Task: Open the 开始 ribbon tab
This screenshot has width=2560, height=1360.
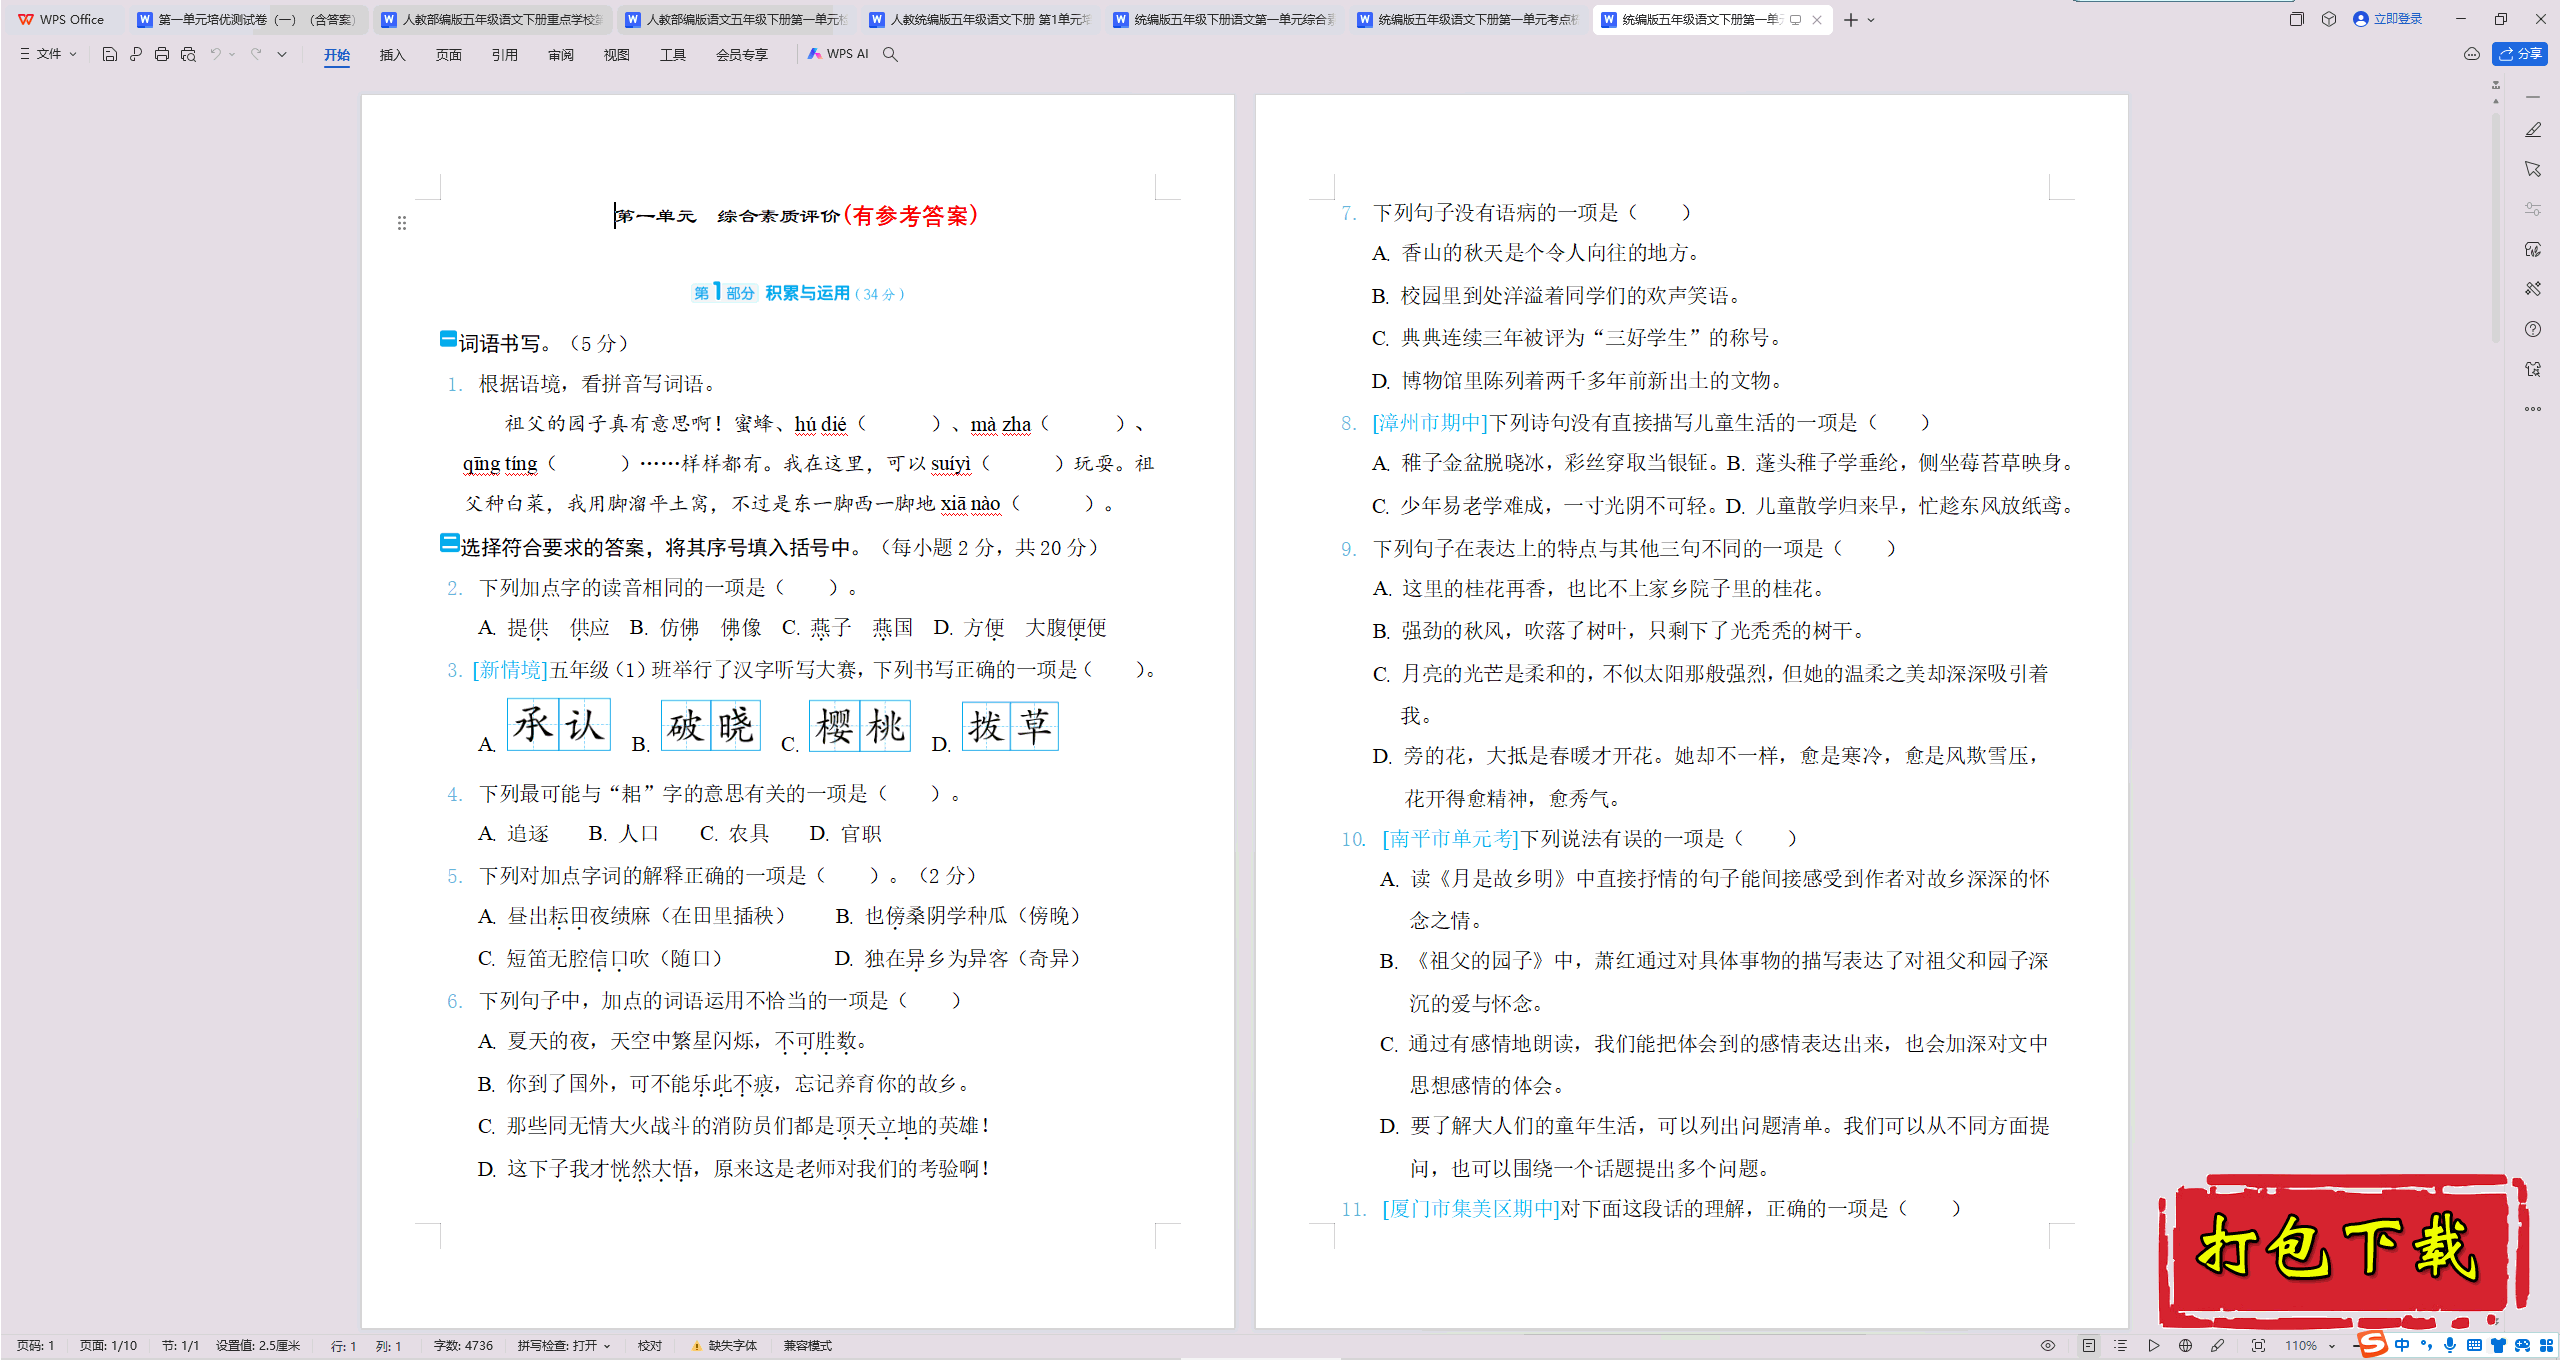Action: pyautogui.click(x=337, y=55)
